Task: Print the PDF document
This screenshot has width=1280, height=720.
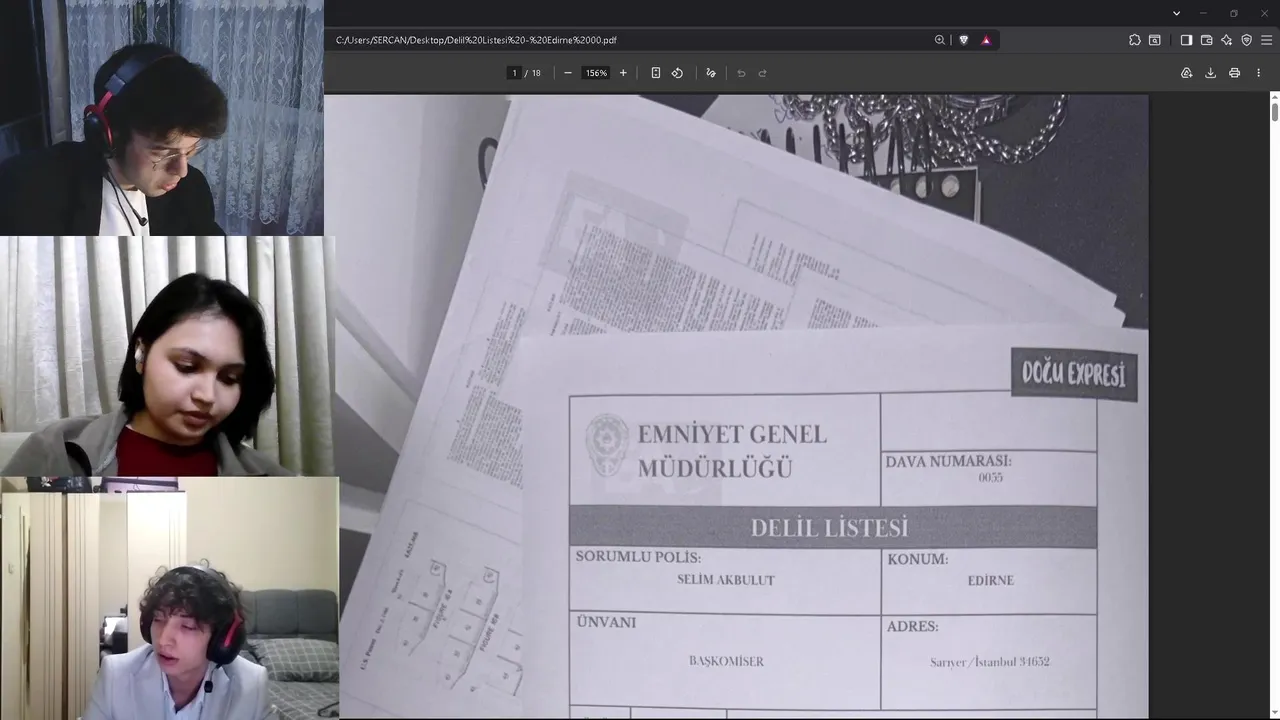Action: [x=1234, y=73]
